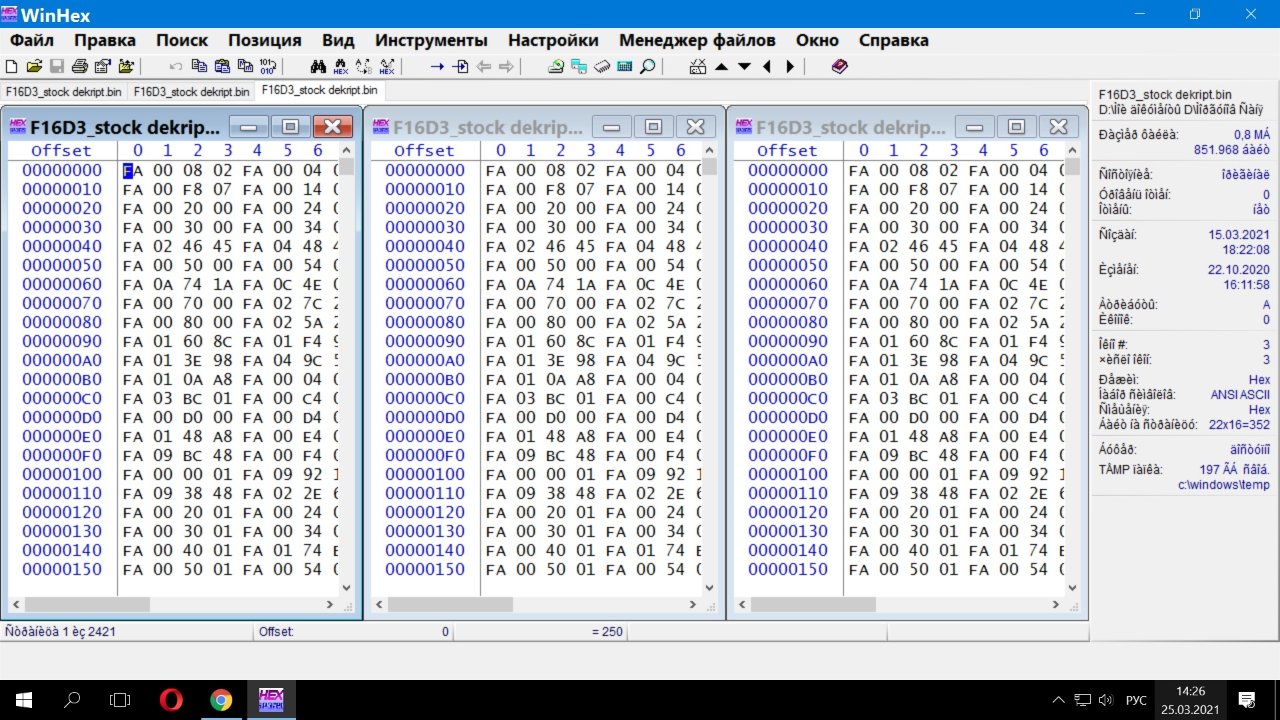Click the magnifying glass analyze icon
This screenshot has height=720, width=1280.
click(x=648, y=67)
